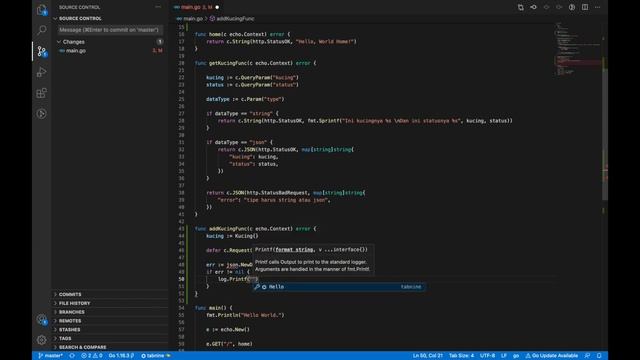
Task: Open the Extensions view
Action: pyautogui.click(x=42, y=93)
